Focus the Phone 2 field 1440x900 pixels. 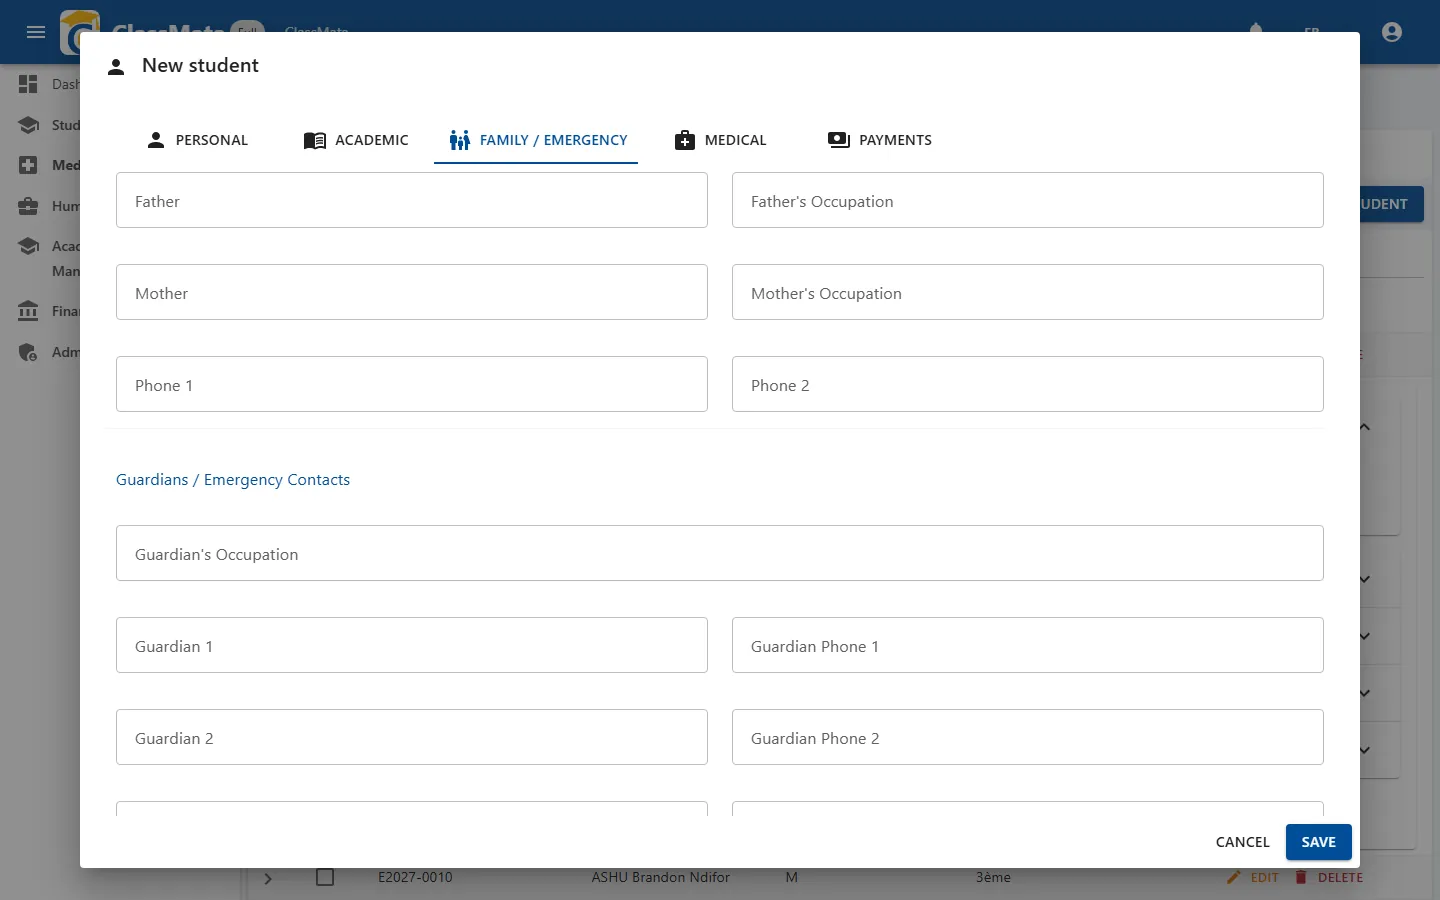click(x=1028, y=384)
